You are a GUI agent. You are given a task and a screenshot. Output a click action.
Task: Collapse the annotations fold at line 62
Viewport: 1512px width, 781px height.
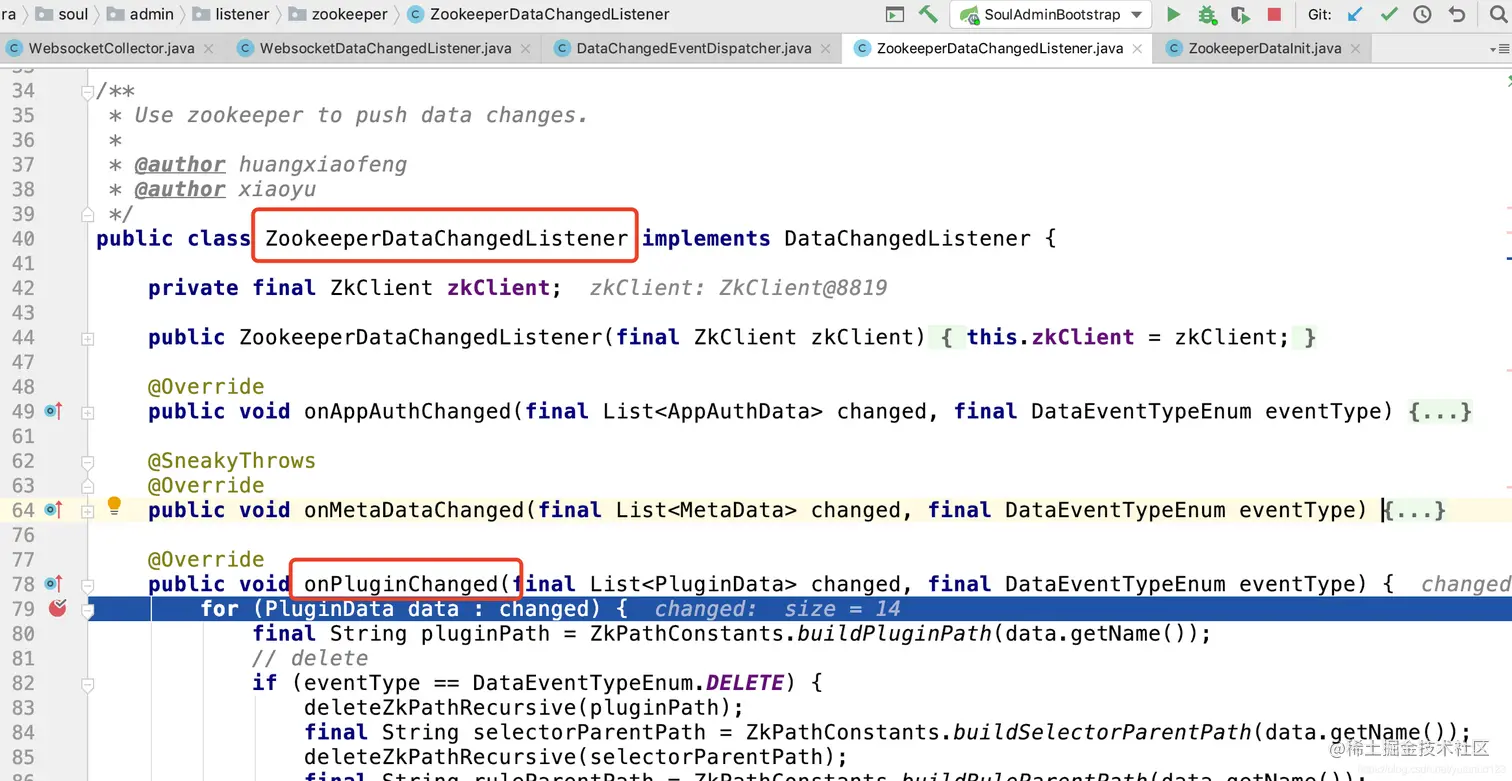(87, 462)
